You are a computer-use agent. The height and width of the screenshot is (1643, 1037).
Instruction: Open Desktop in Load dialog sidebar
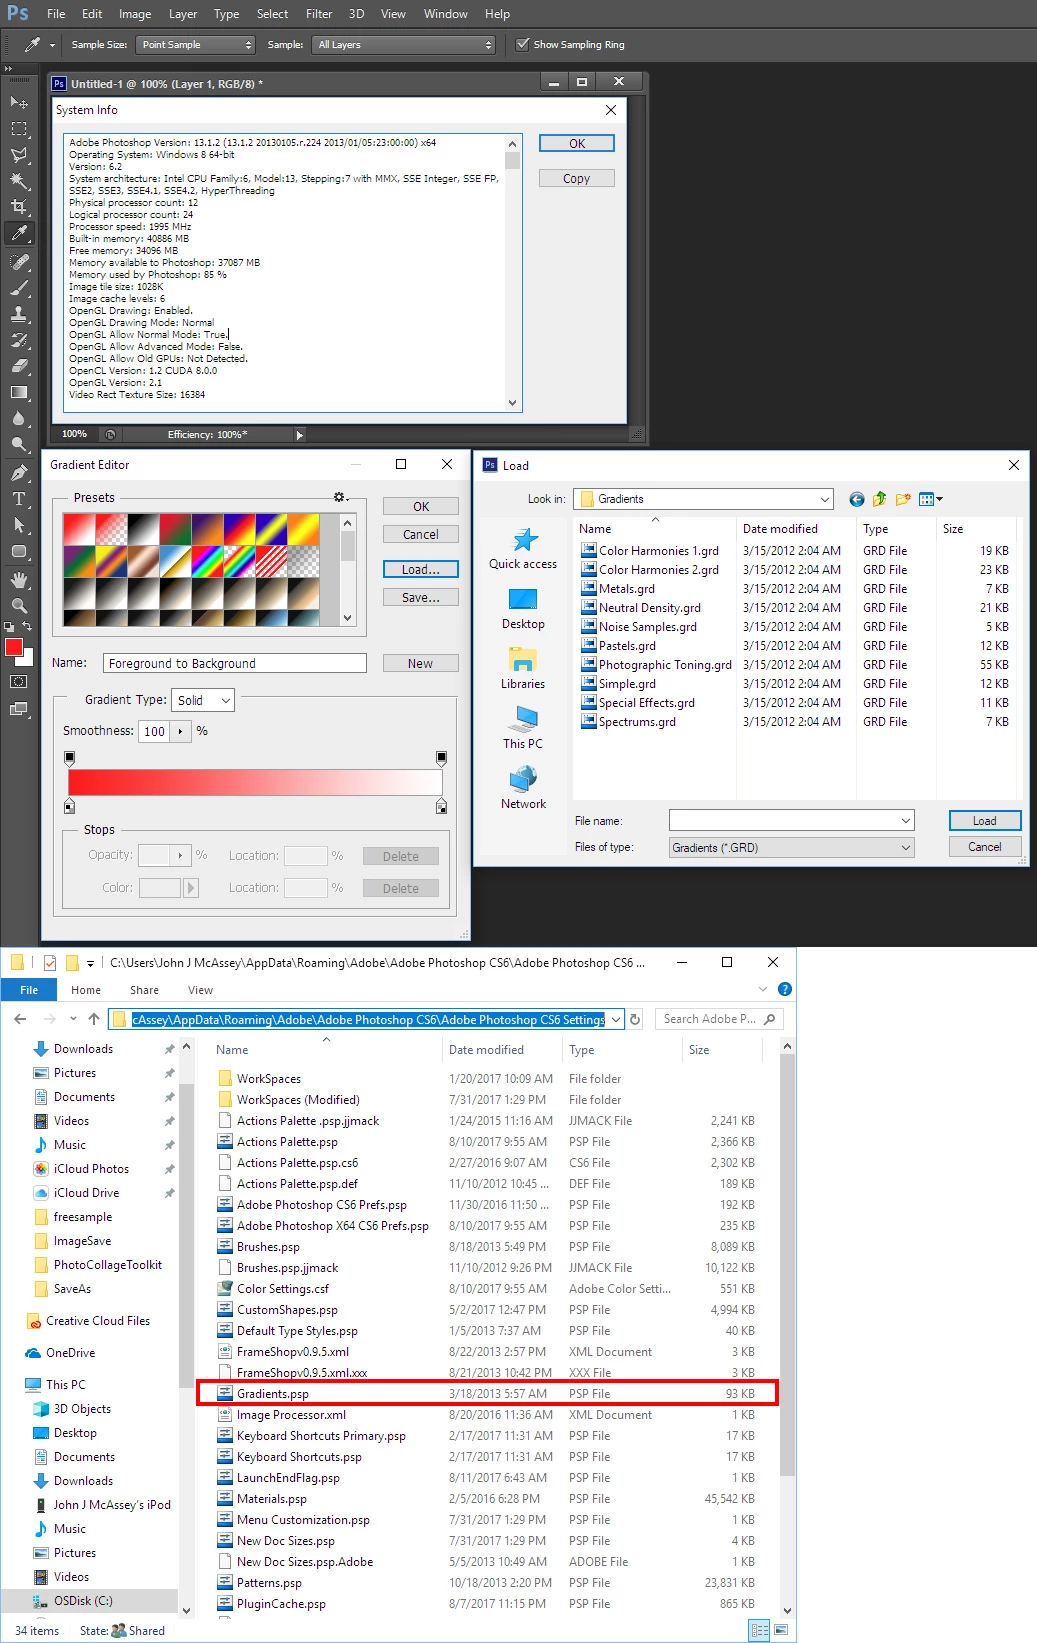(x=523, y=609)
